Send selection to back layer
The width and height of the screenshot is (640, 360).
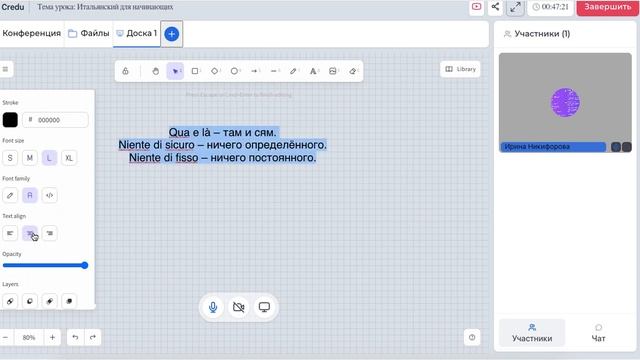coord(10,301)
